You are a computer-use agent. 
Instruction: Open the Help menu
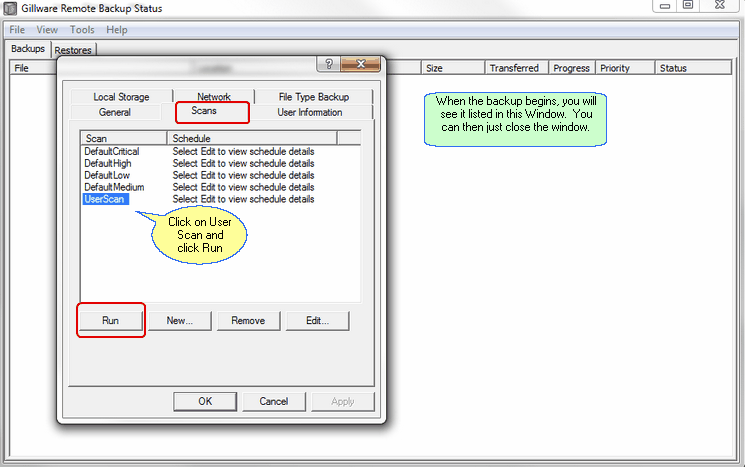tap(116, 30)
